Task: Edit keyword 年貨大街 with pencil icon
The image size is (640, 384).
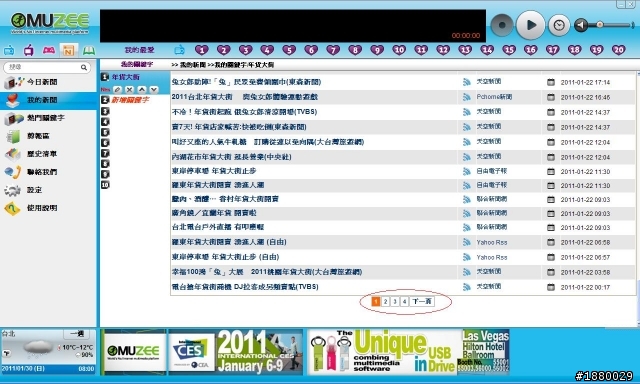Action: tap(118, 89)
